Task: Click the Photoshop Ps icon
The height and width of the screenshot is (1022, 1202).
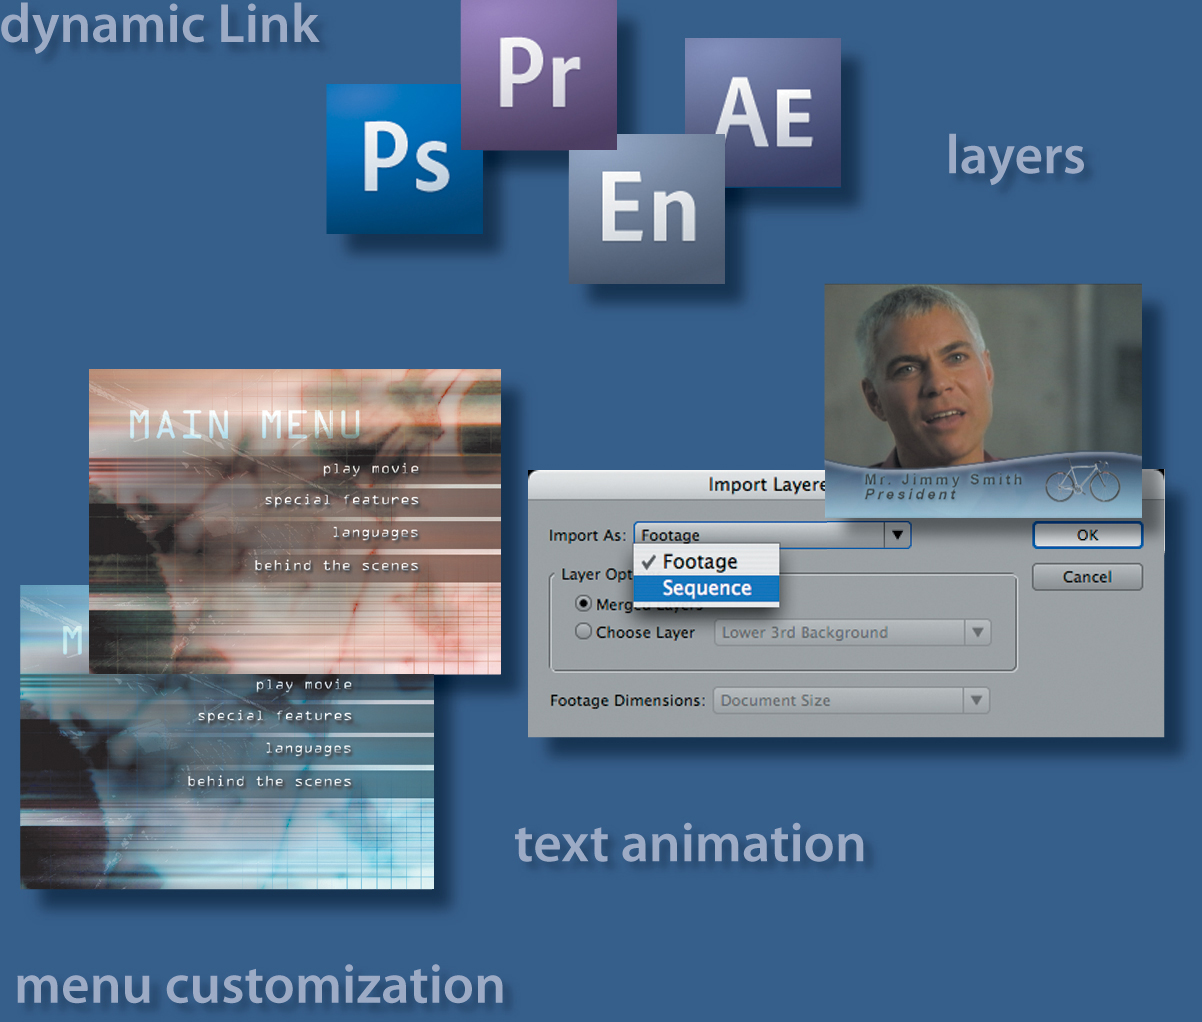Action: [404, 160]
